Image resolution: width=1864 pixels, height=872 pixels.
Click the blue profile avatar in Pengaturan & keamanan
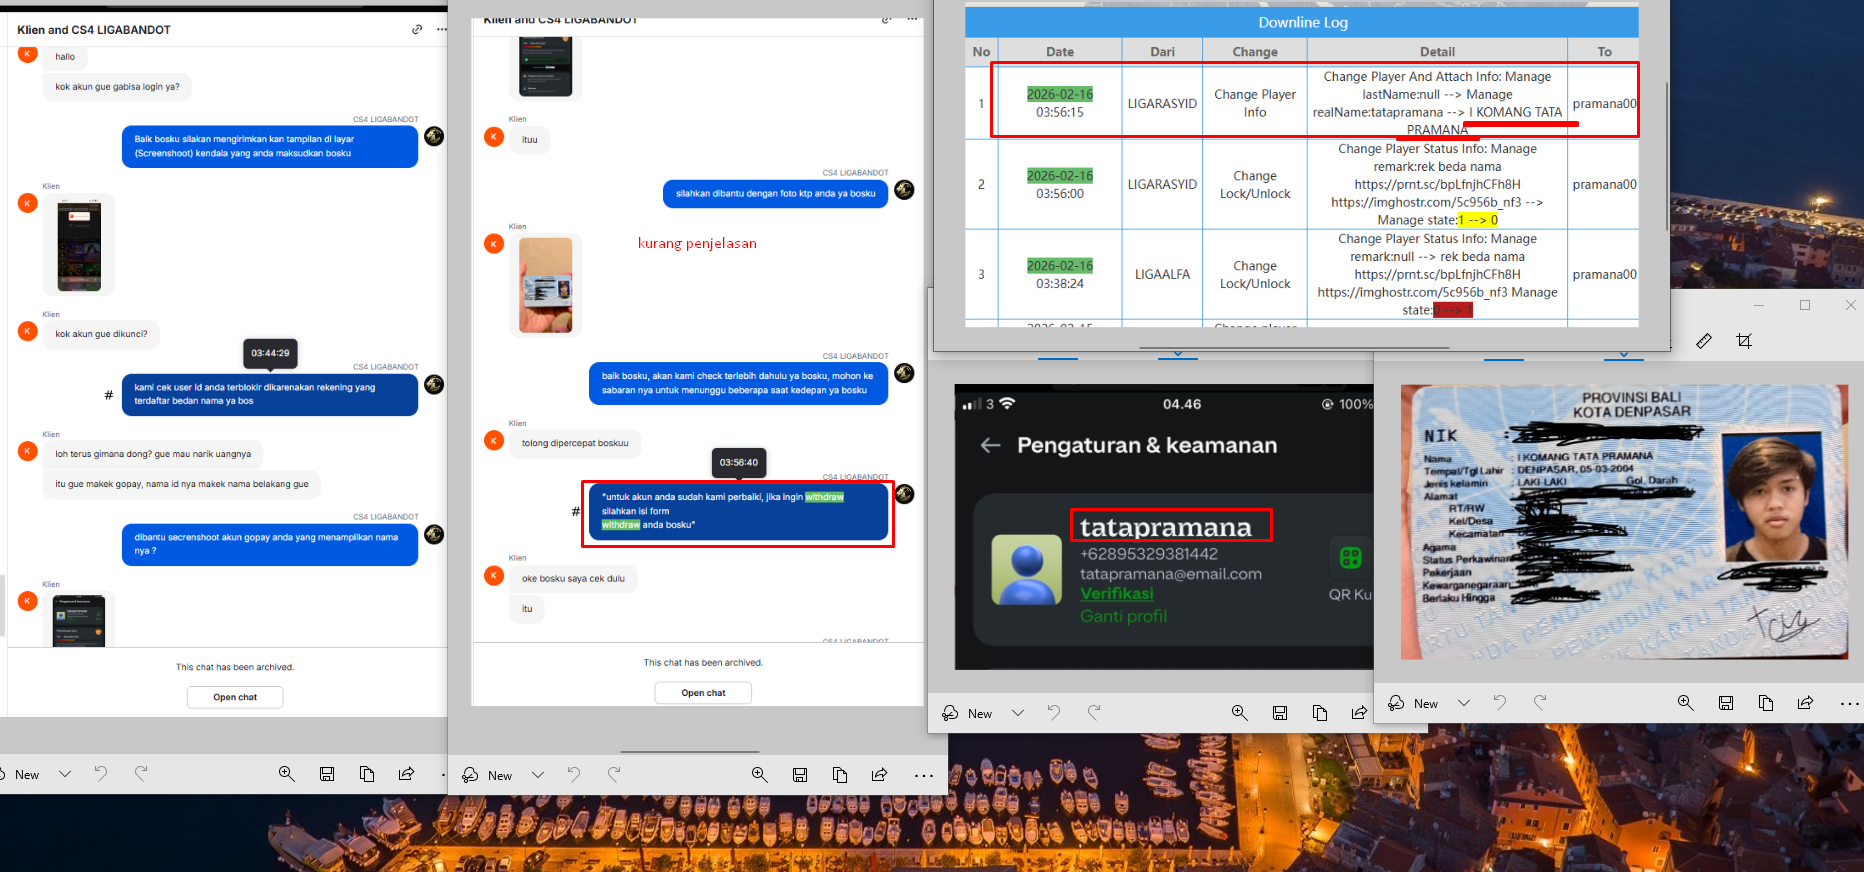(1026, 570)
